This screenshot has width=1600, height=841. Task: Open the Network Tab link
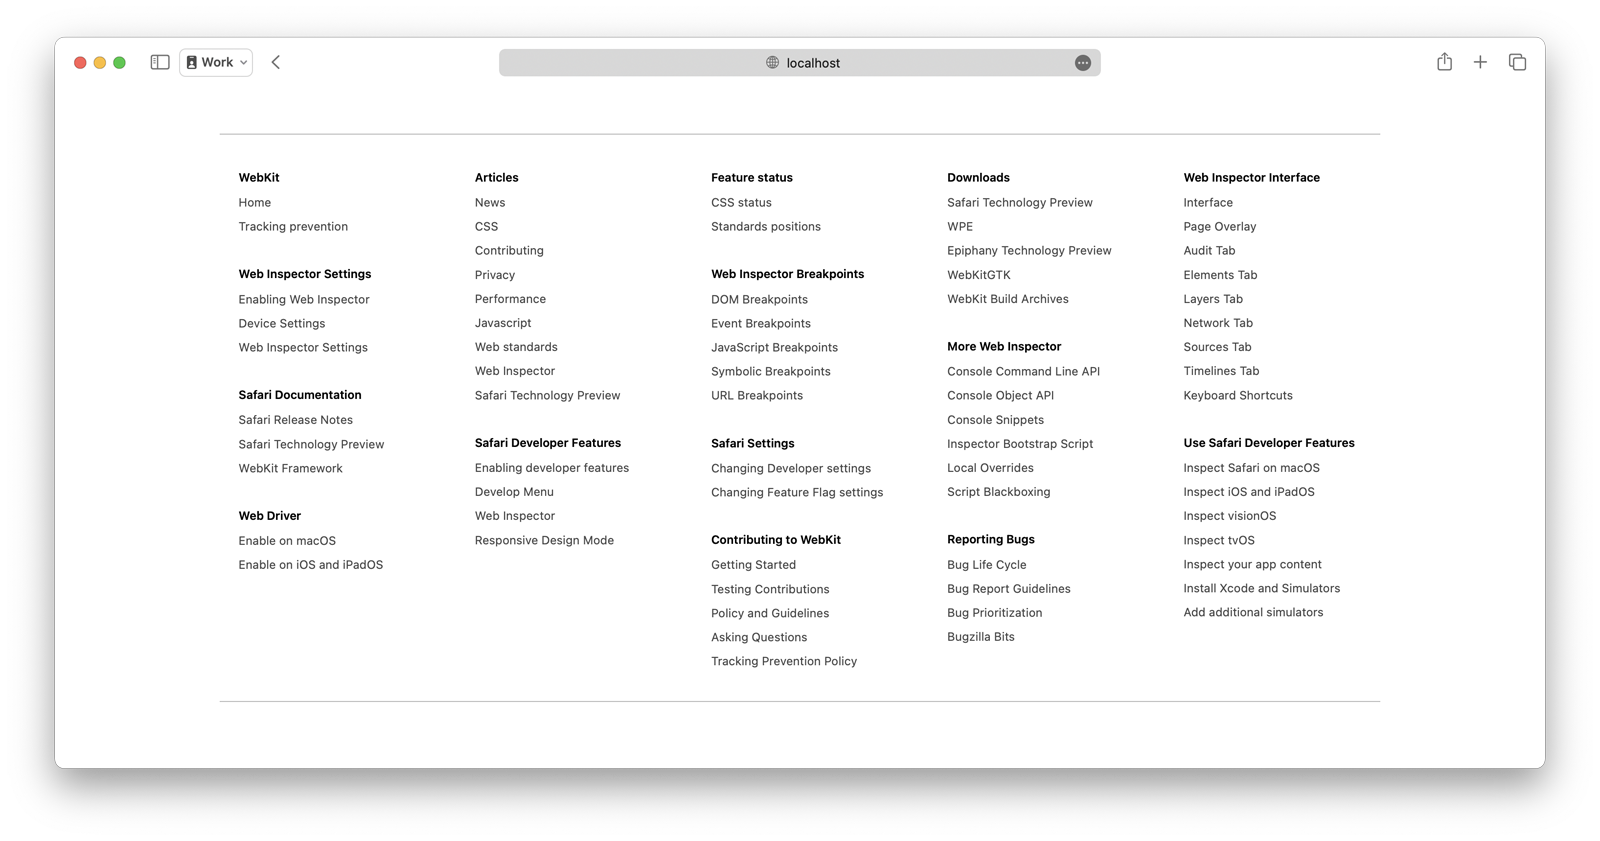pyautogui.click(x=1218, y=323)
